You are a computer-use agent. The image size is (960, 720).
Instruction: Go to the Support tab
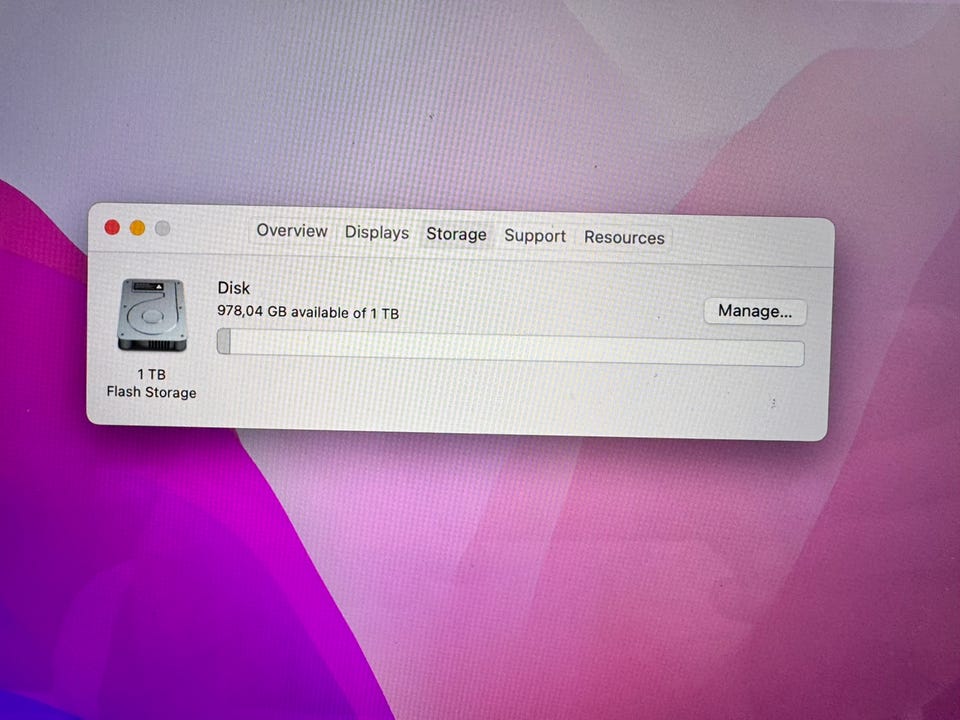click(x=534, y=236)
